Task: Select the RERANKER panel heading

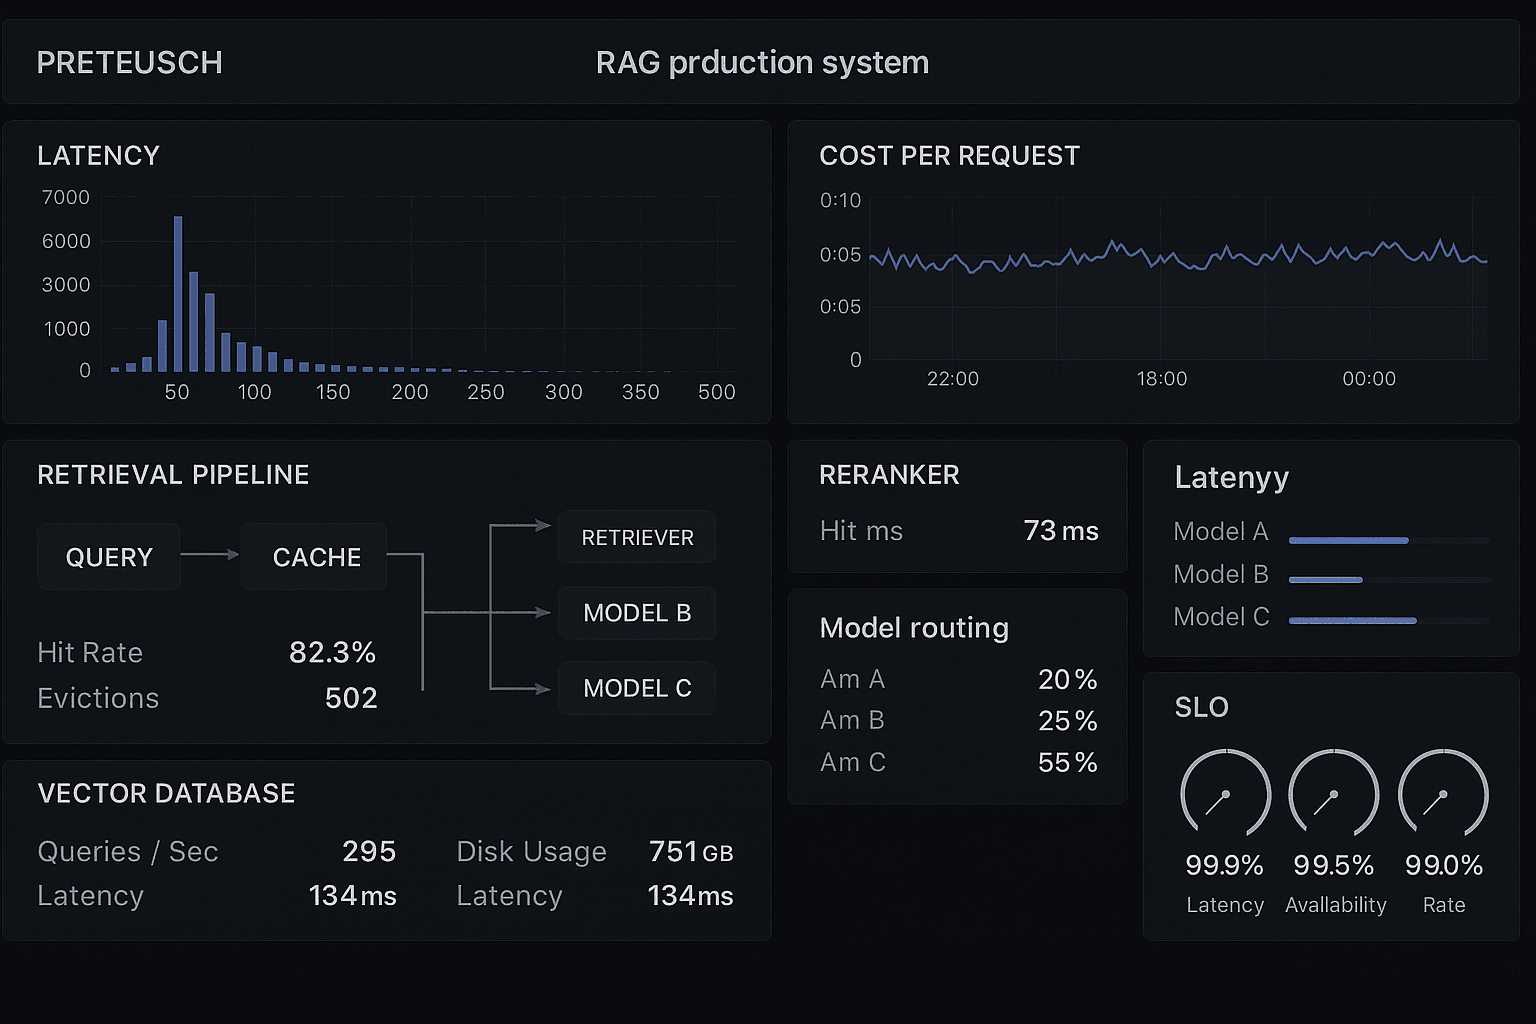Action: point(889,475)
